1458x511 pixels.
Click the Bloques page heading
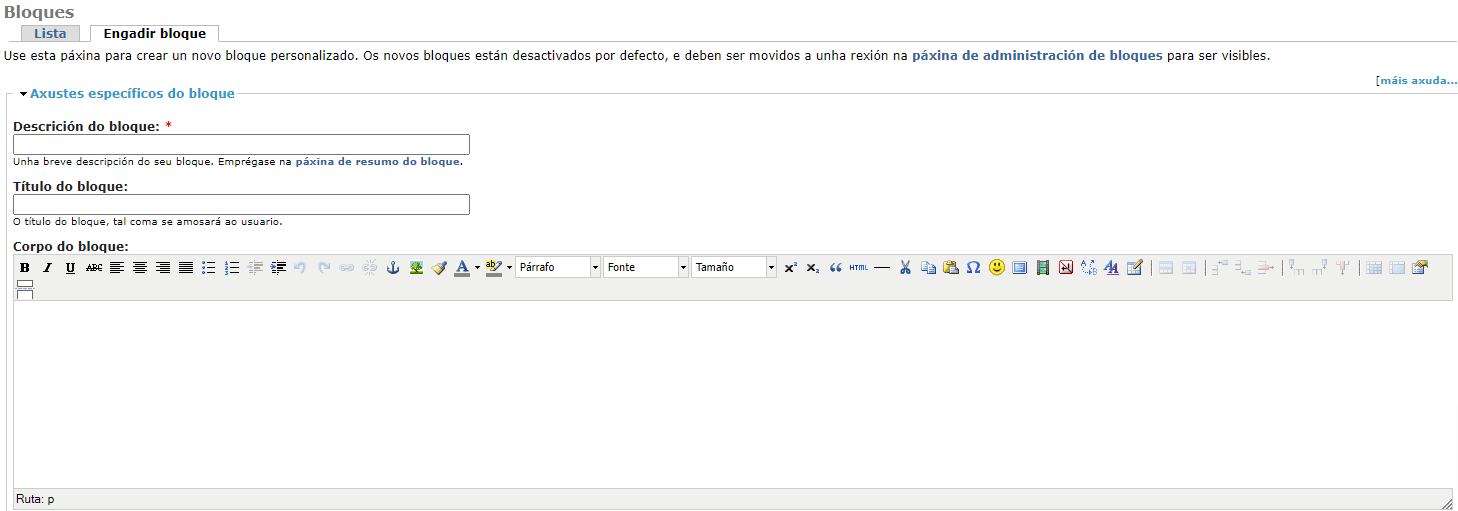click(x=39, y=12)
